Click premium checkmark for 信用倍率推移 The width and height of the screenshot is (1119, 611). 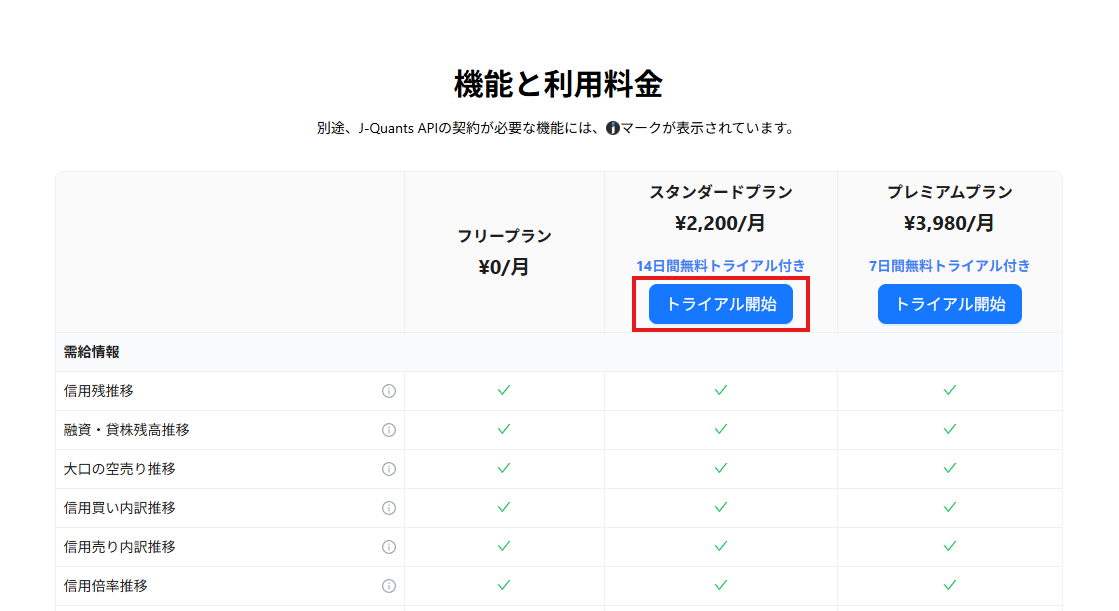click(x=949, y=585)
